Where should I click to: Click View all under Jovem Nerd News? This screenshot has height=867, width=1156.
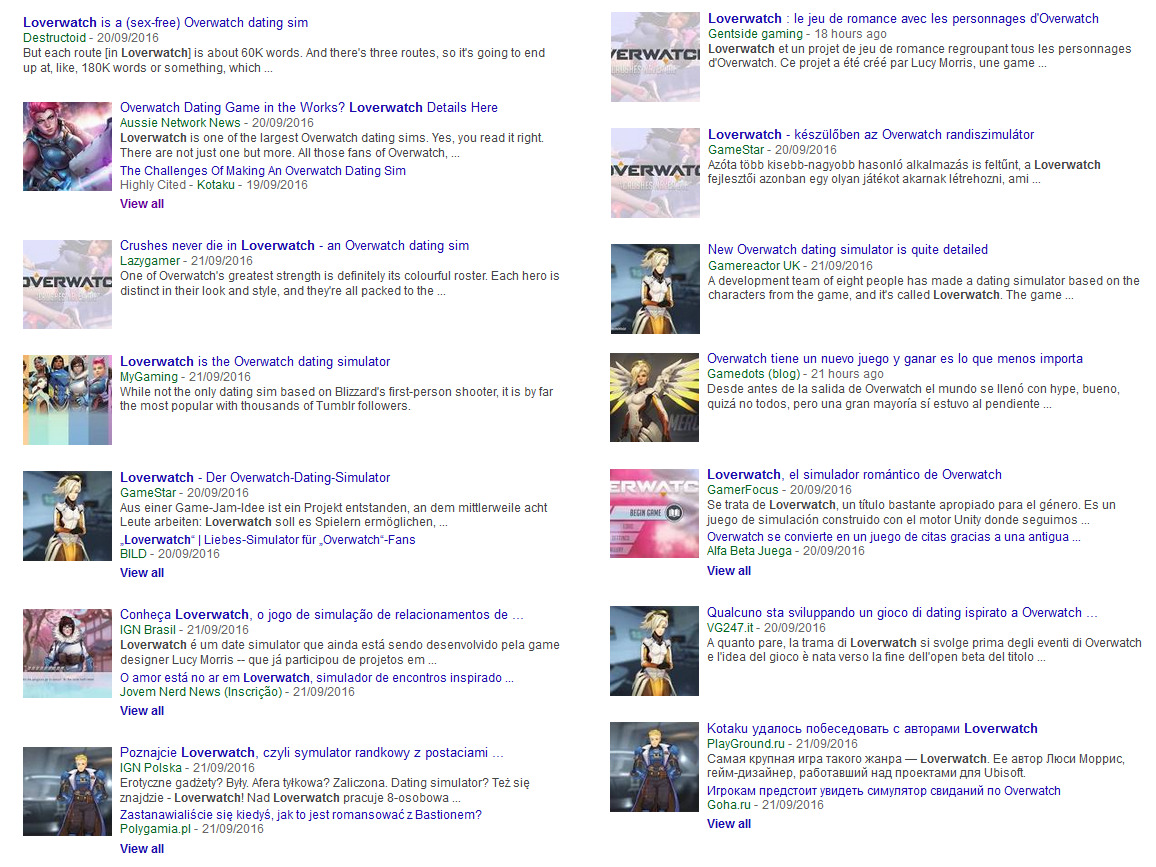pyautogui.click(x=142, y=711)
